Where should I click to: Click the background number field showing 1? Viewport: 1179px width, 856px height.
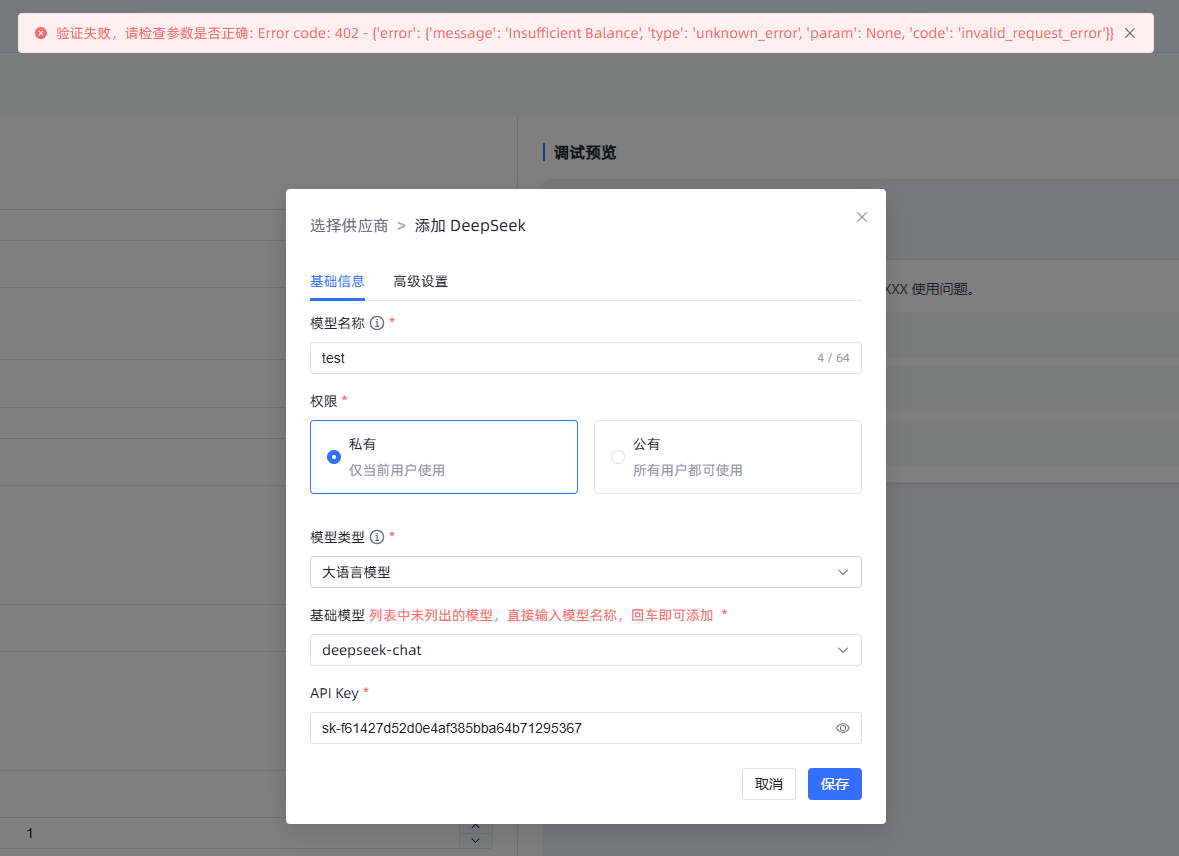[x=229, y=833]
